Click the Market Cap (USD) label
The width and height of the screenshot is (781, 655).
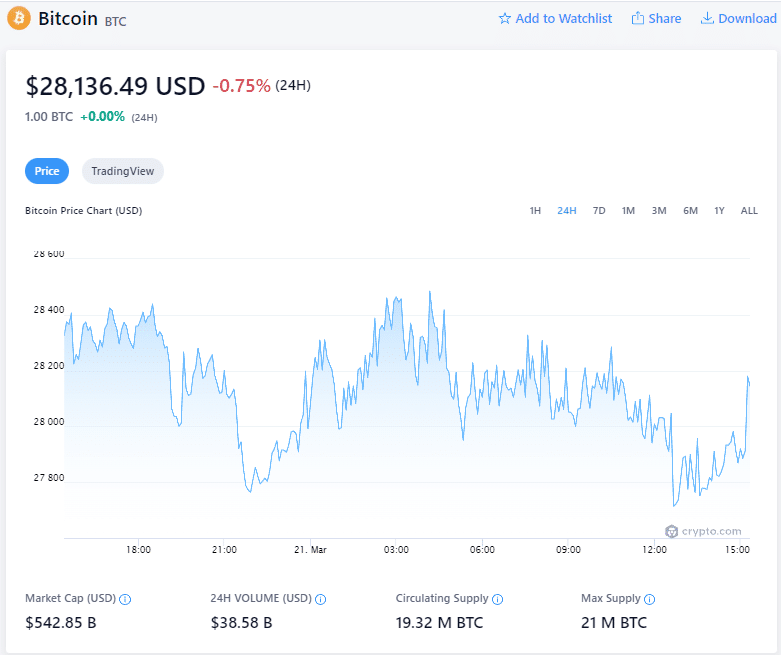[x=70, y=598]
